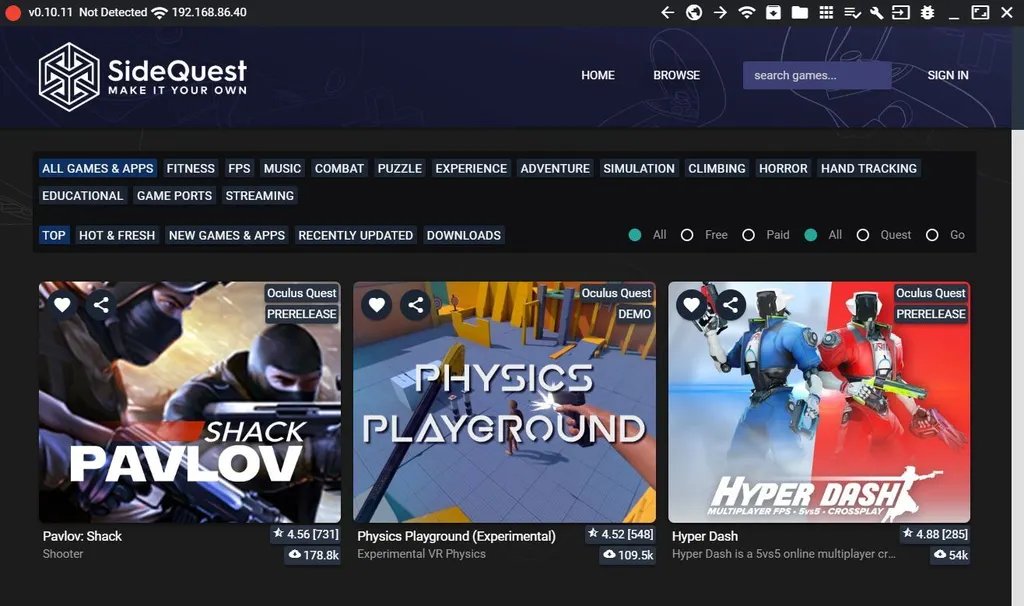Open the installed apps grid icon
The image size is (1024, 606).
[825, 12]
